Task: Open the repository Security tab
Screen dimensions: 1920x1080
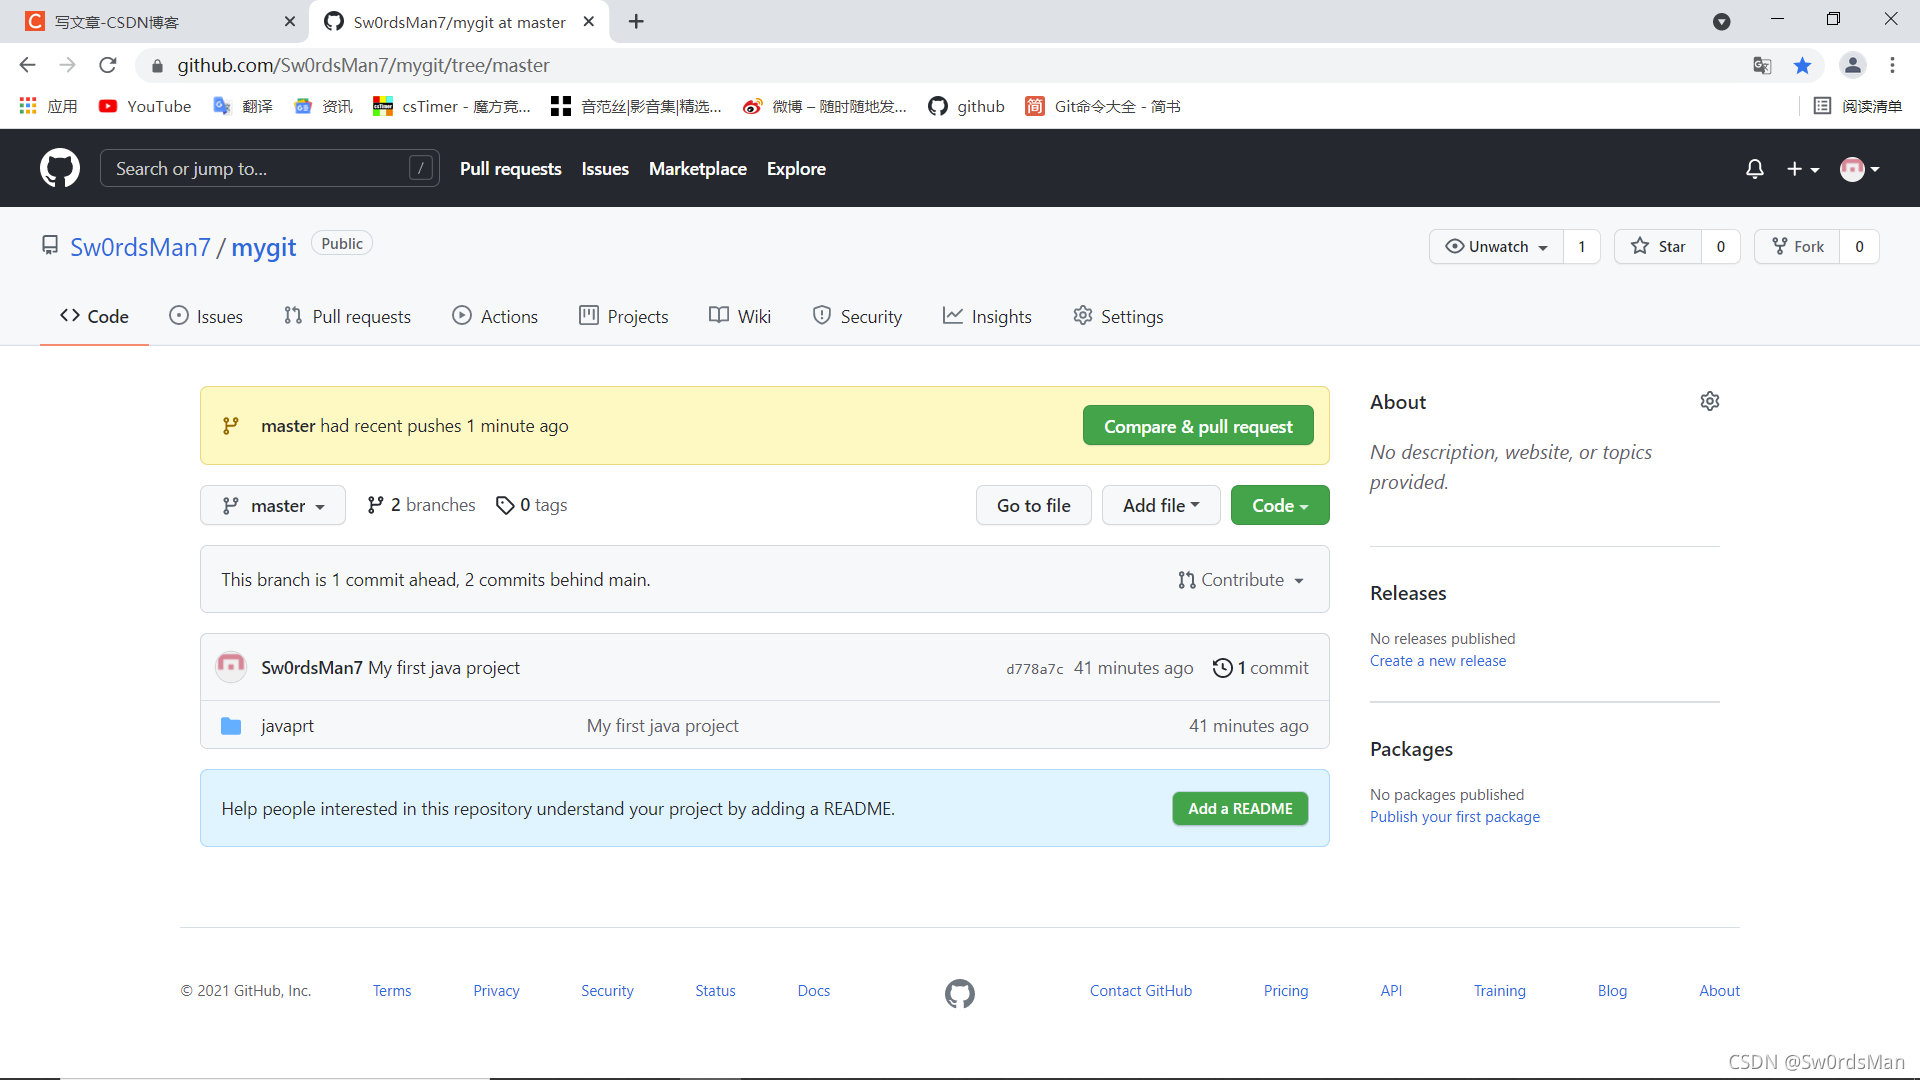Action: (x=857, y=316)
